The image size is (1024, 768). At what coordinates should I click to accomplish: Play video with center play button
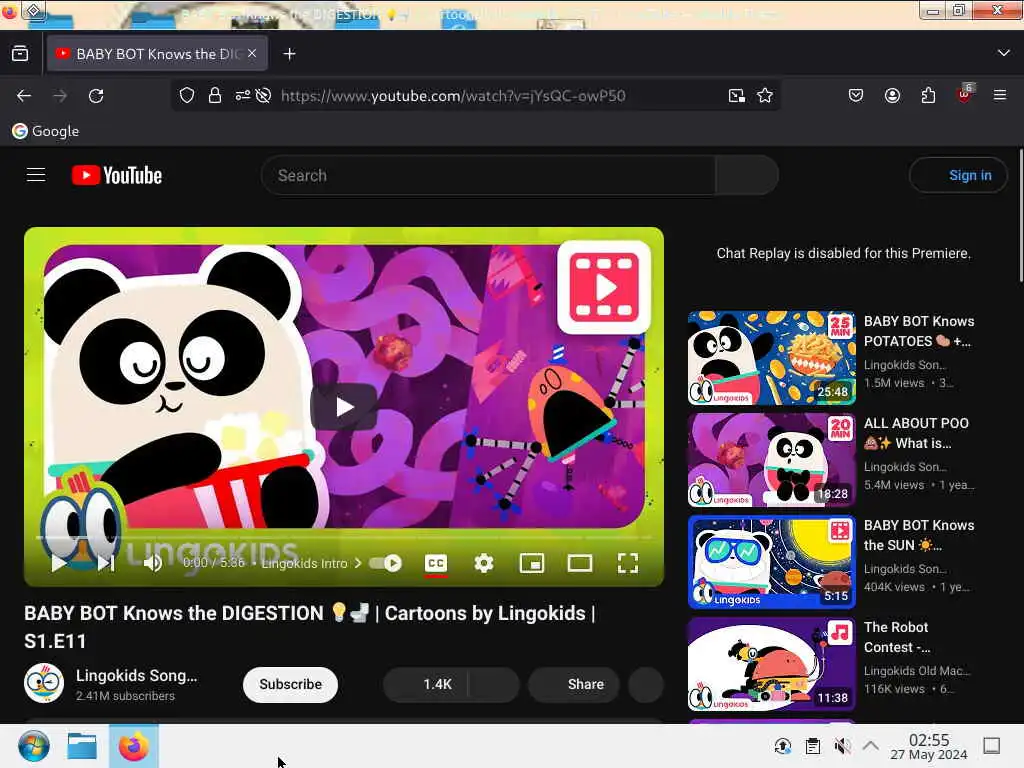coord(344,407)
